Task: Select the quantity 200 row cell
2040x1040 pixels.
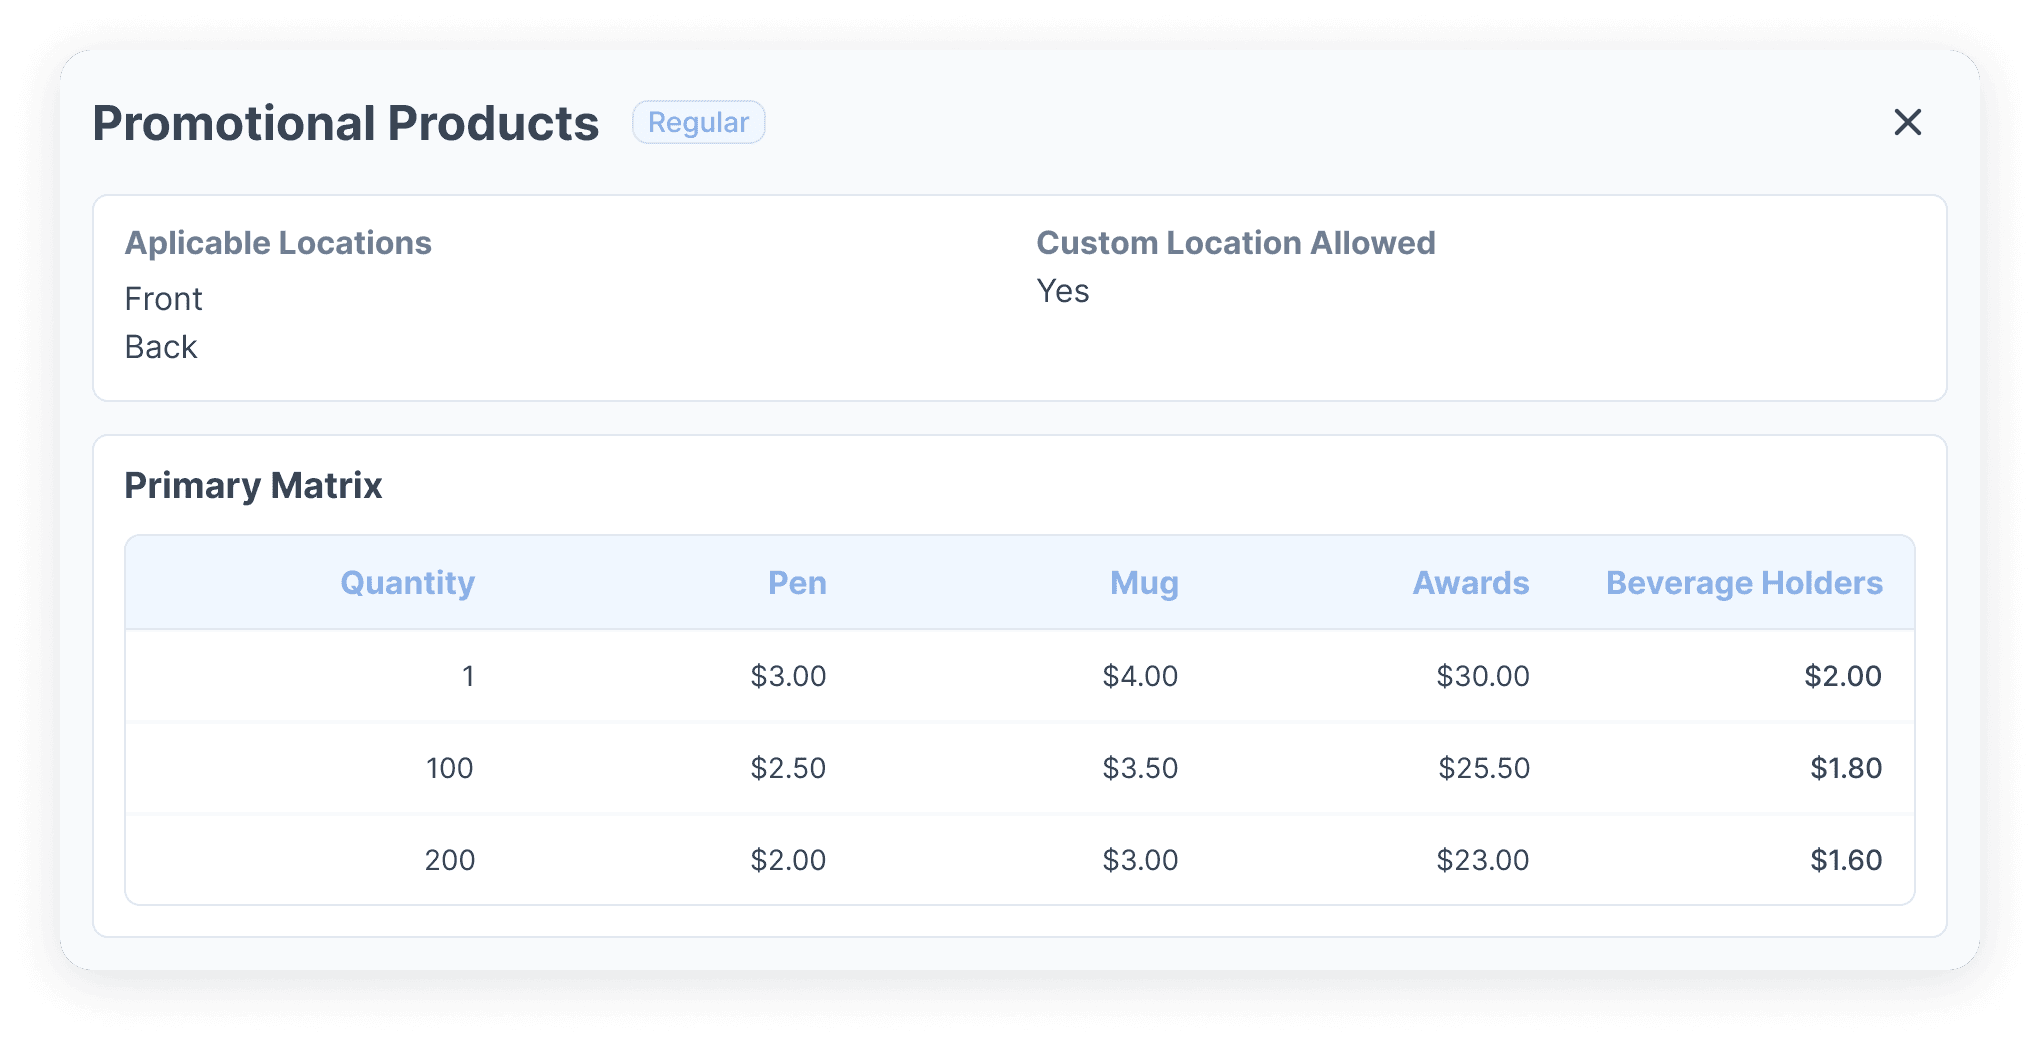Action: point(449,860)
